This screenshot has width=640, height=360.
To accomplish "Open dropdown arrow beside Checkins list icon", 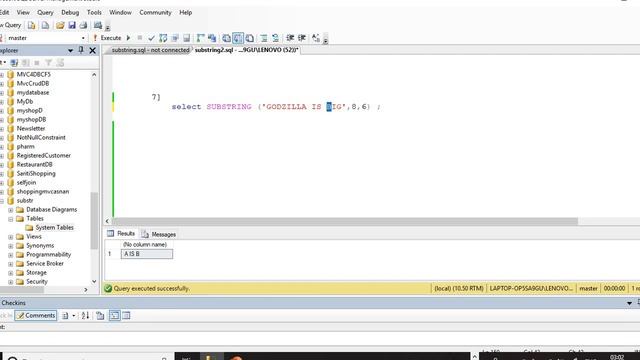I will click(x=73, y=316).
